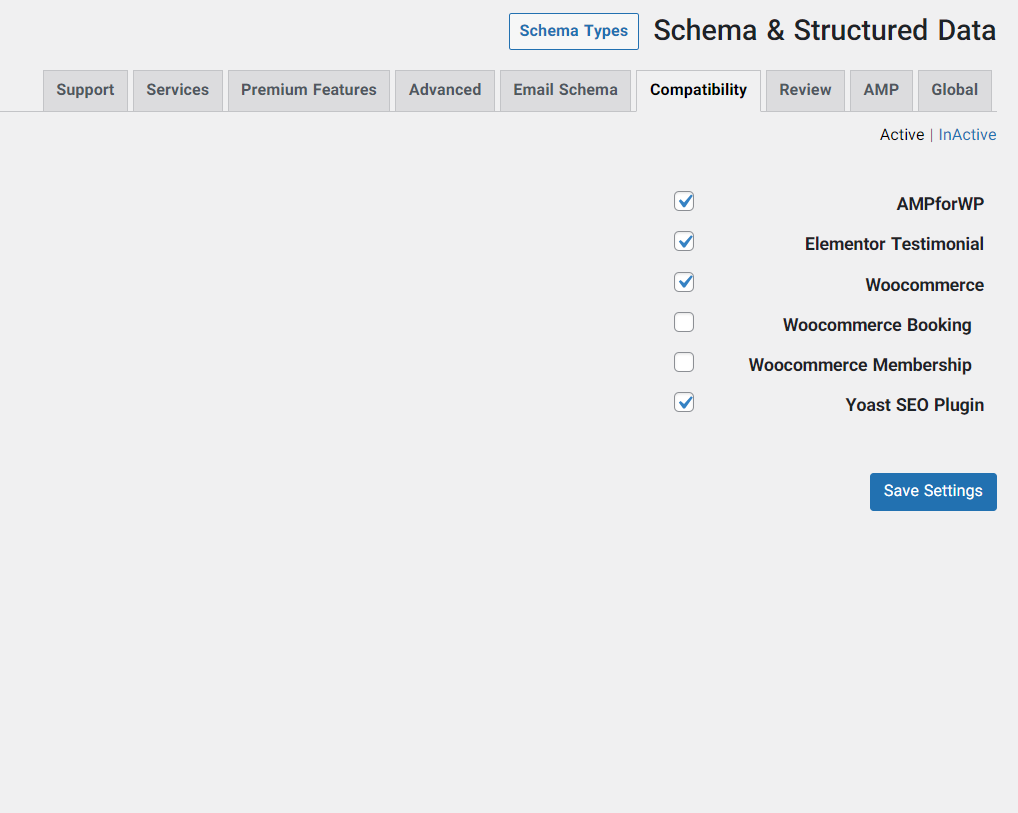Open the Support tab
The height and width of the screenshot is (813, 1018).
pos(85,90)
